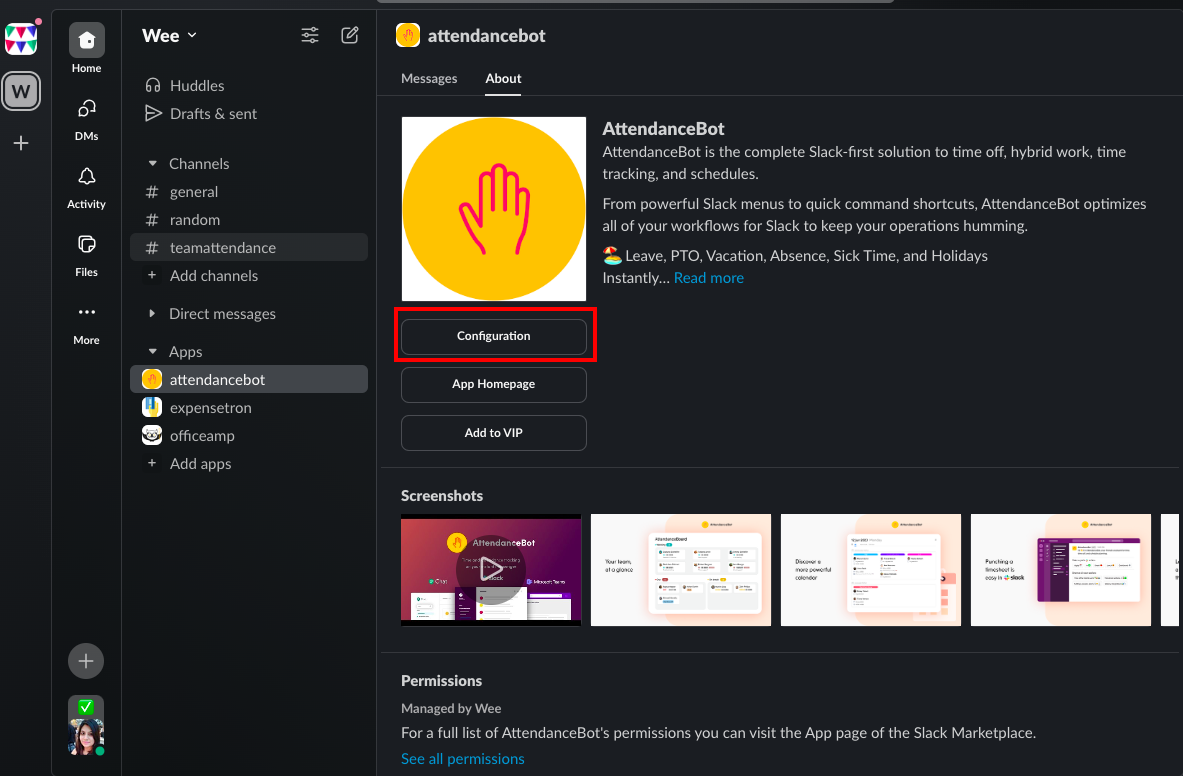Select the officeamp app
The image size is (1183, 776).
point(248,435)
